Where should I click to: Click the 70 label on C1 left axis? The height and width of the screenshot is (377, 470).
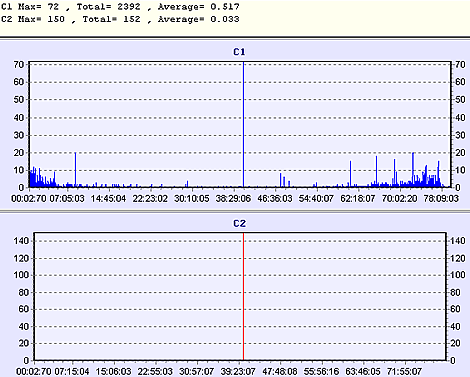coord(18,65)
